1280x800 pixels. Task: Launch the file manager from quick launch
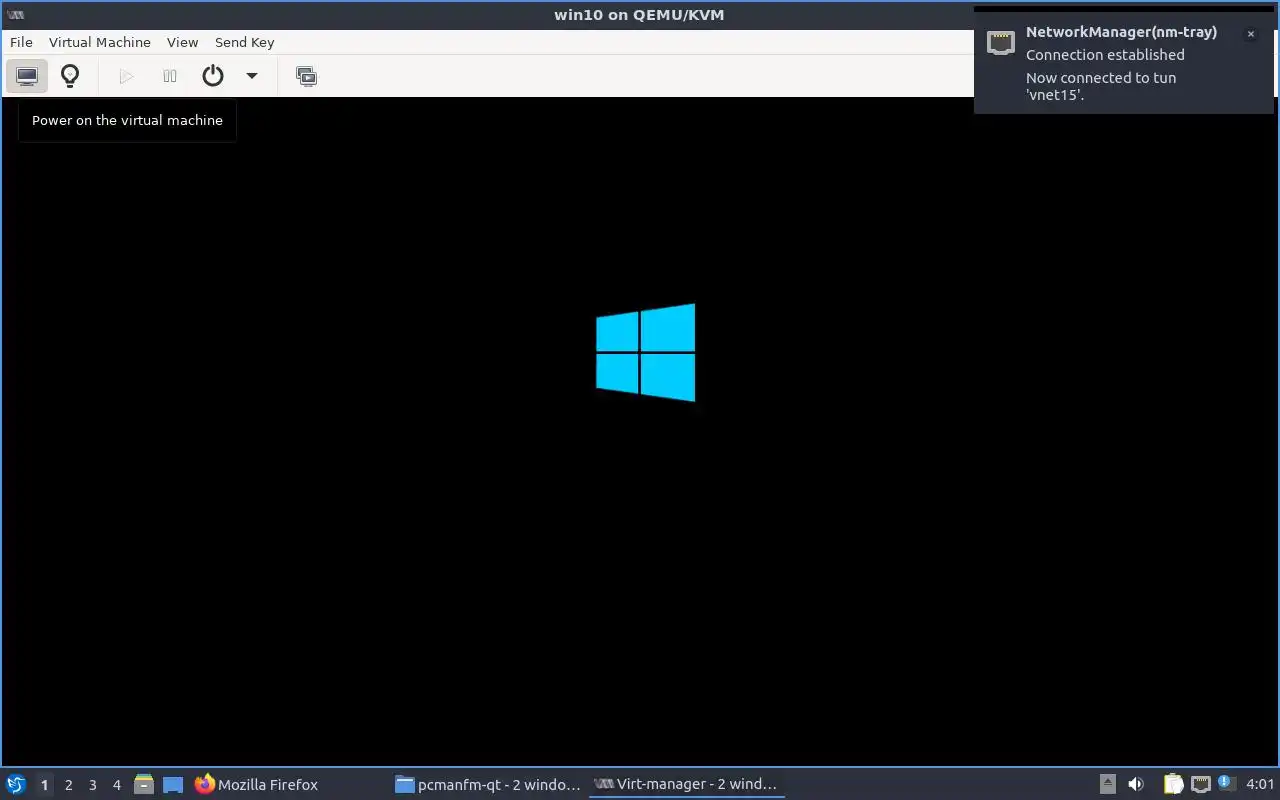[144, 784]
